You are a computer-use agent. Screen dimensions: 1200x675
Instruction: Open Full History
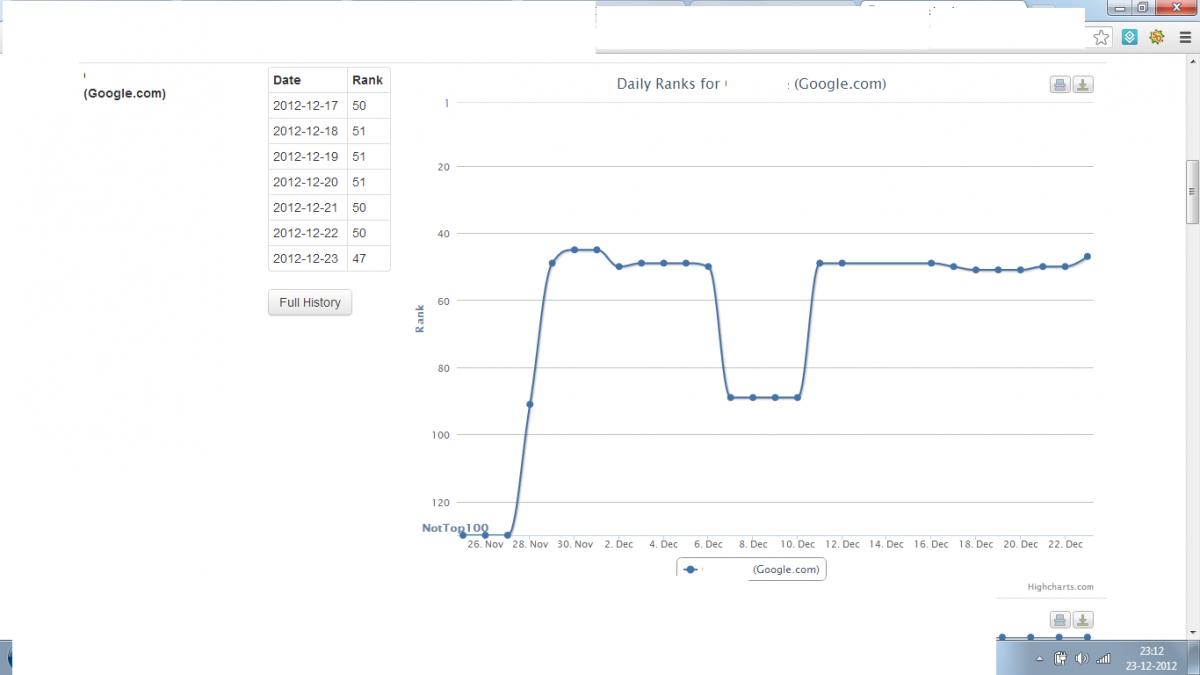(x=310, y=303)
